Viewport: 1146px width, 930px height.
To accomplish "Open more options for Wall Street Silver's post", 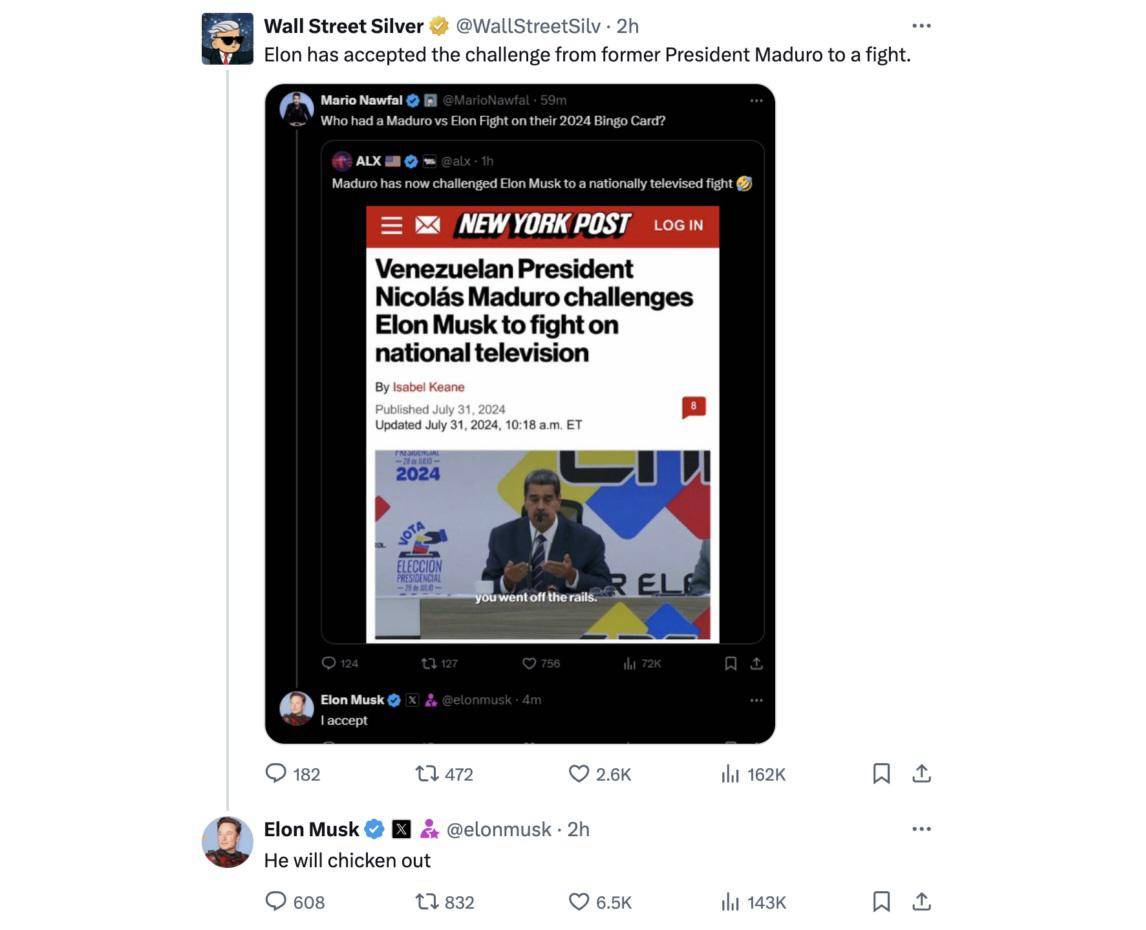I will point(922,26).
